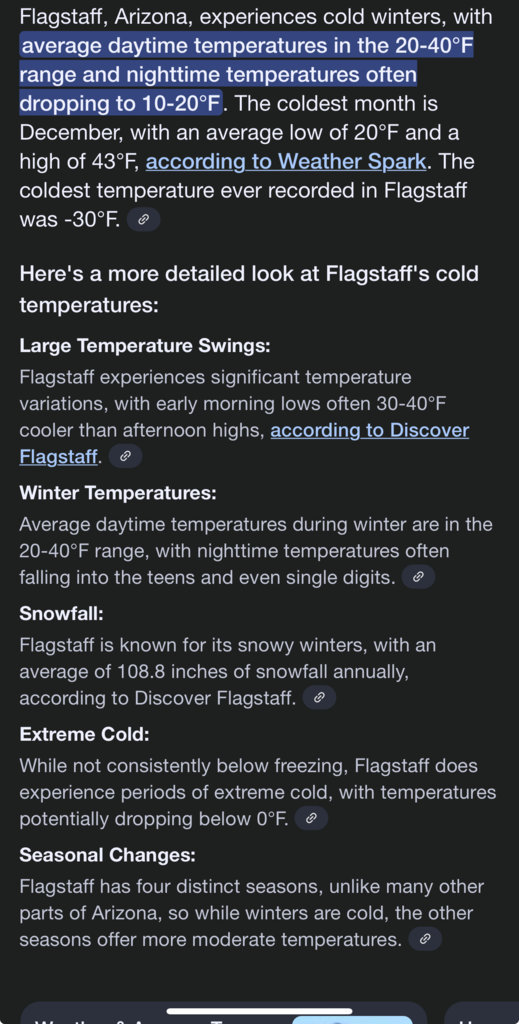This screenshot has width=519, height=1024.
Task: Follow the 'according to Discover Flagstaff' hyperlink
Action: pos(244,443)
